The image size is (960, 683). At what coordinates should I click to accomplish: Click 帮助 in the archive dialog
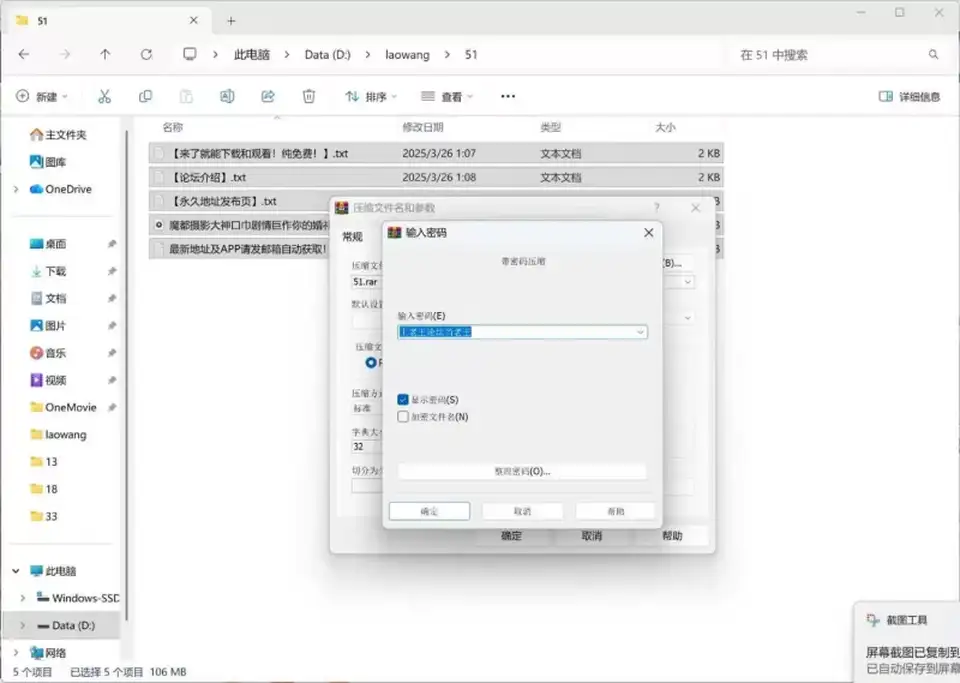coord(672,536)
